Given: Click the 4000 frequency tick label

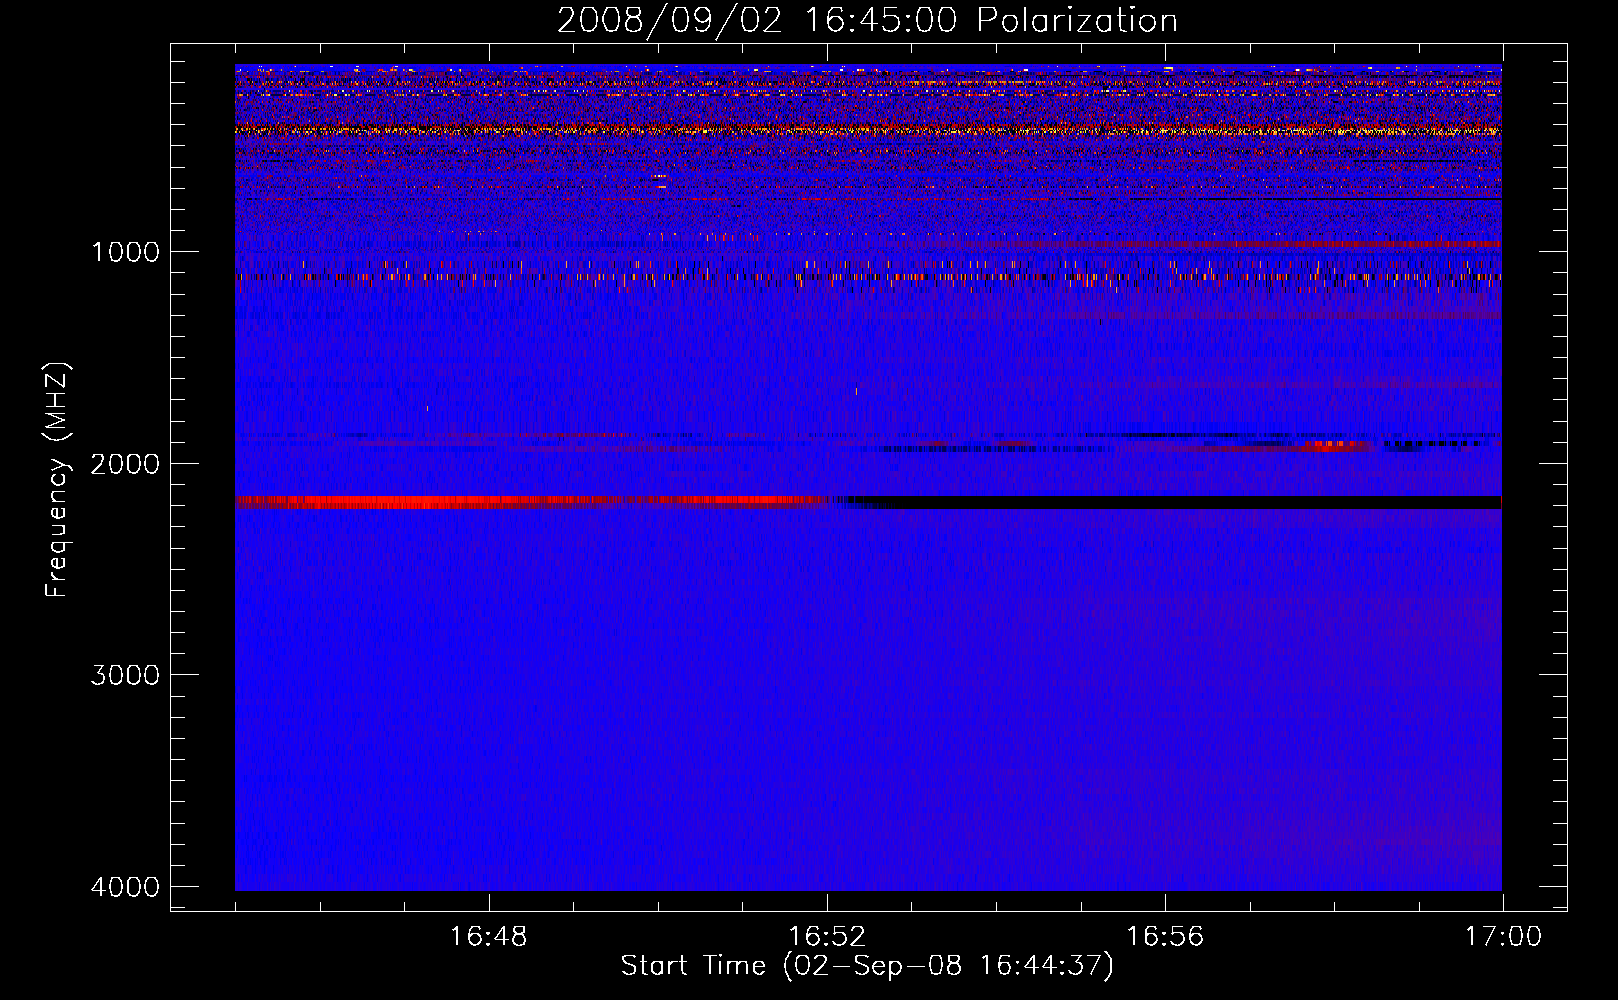Looking at the screenshot, I should (x=125, y=887).
